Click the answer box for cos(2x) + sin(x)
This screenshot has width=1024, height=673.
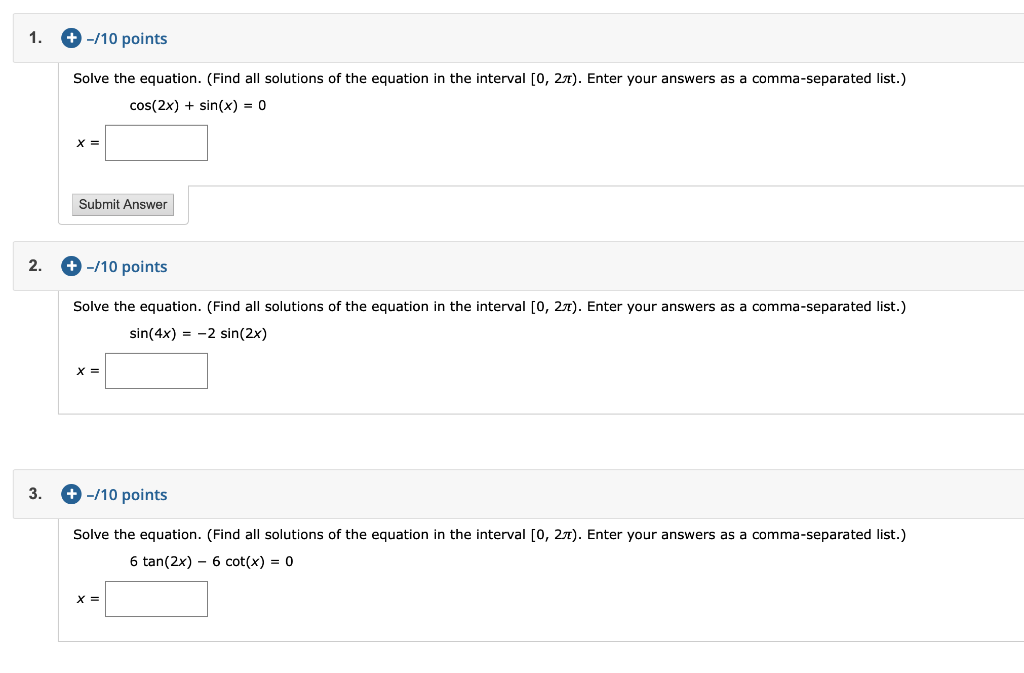156,142
